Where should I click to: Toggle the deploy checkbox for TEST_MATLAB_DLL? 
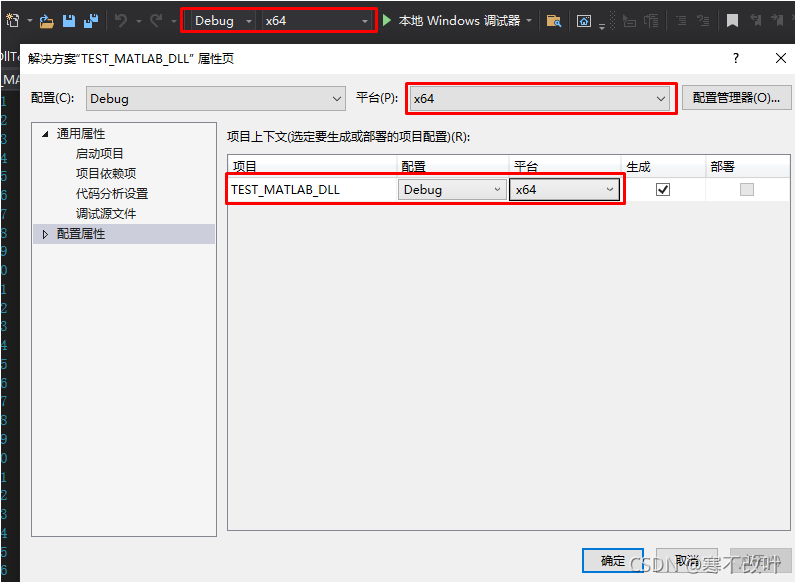747,189
